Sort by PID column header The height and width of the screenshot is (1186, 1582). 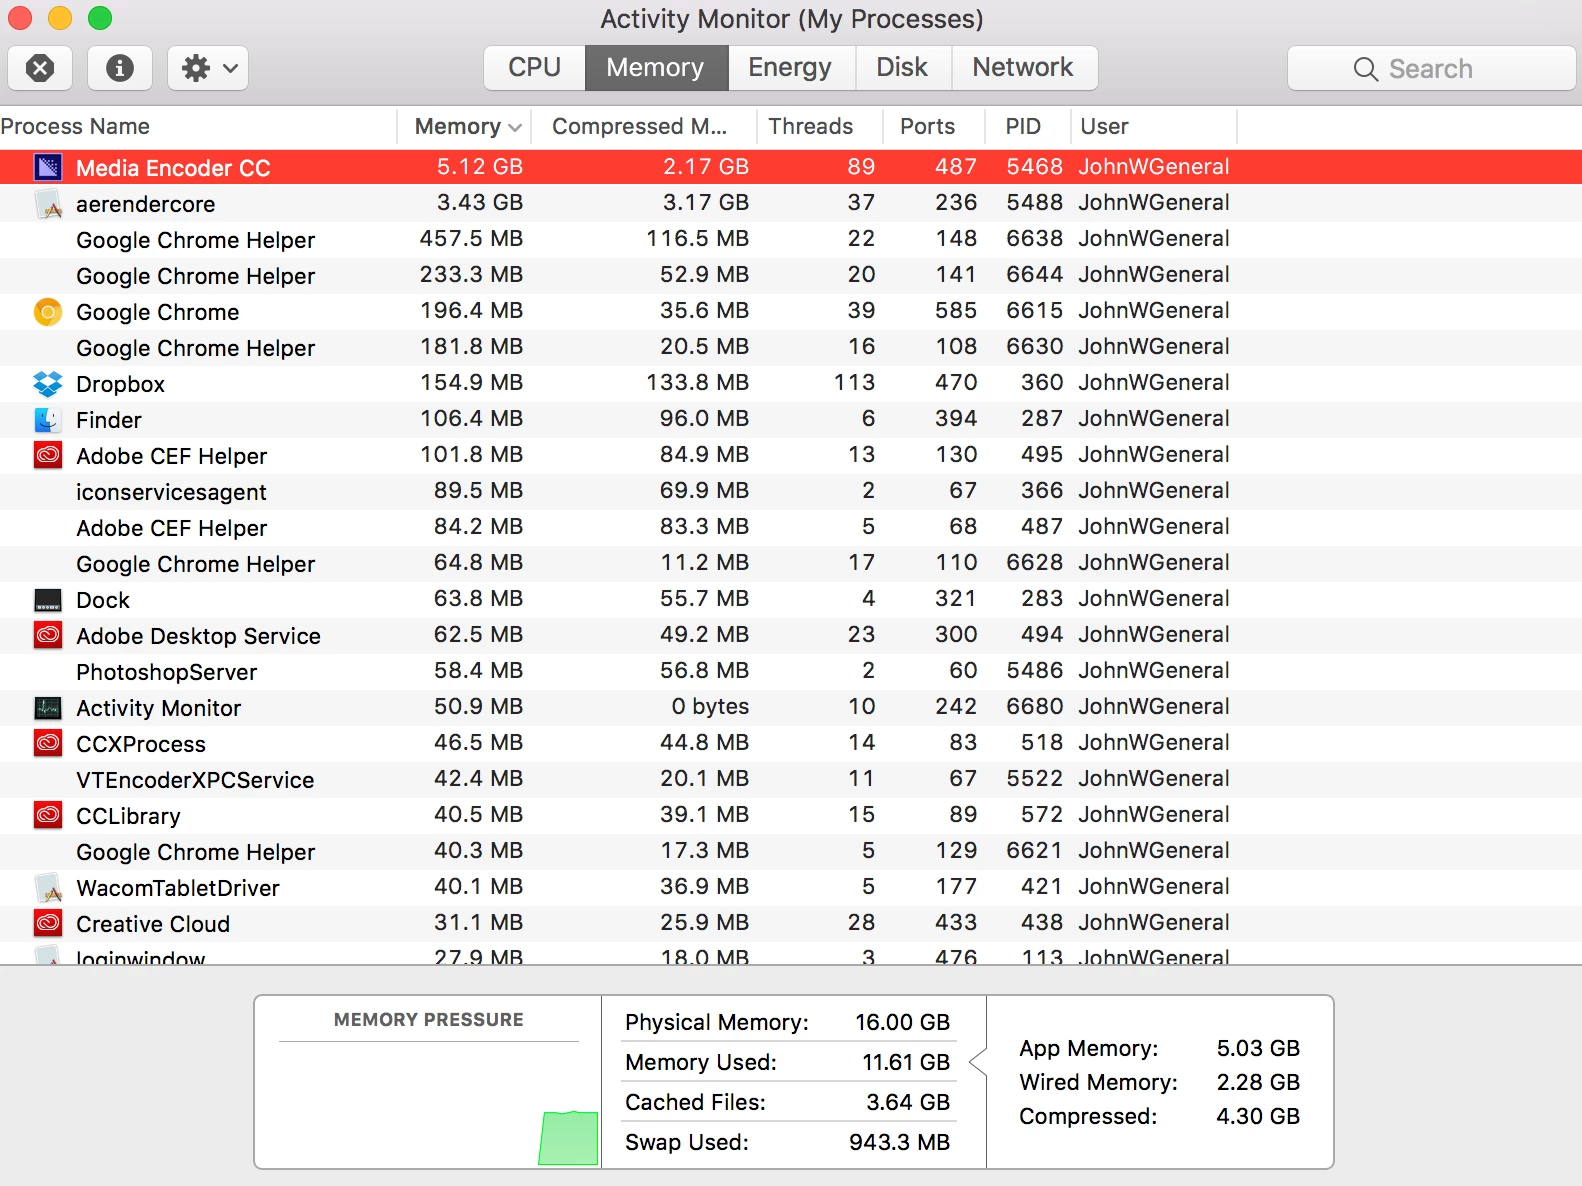(x=1027, y=126)
